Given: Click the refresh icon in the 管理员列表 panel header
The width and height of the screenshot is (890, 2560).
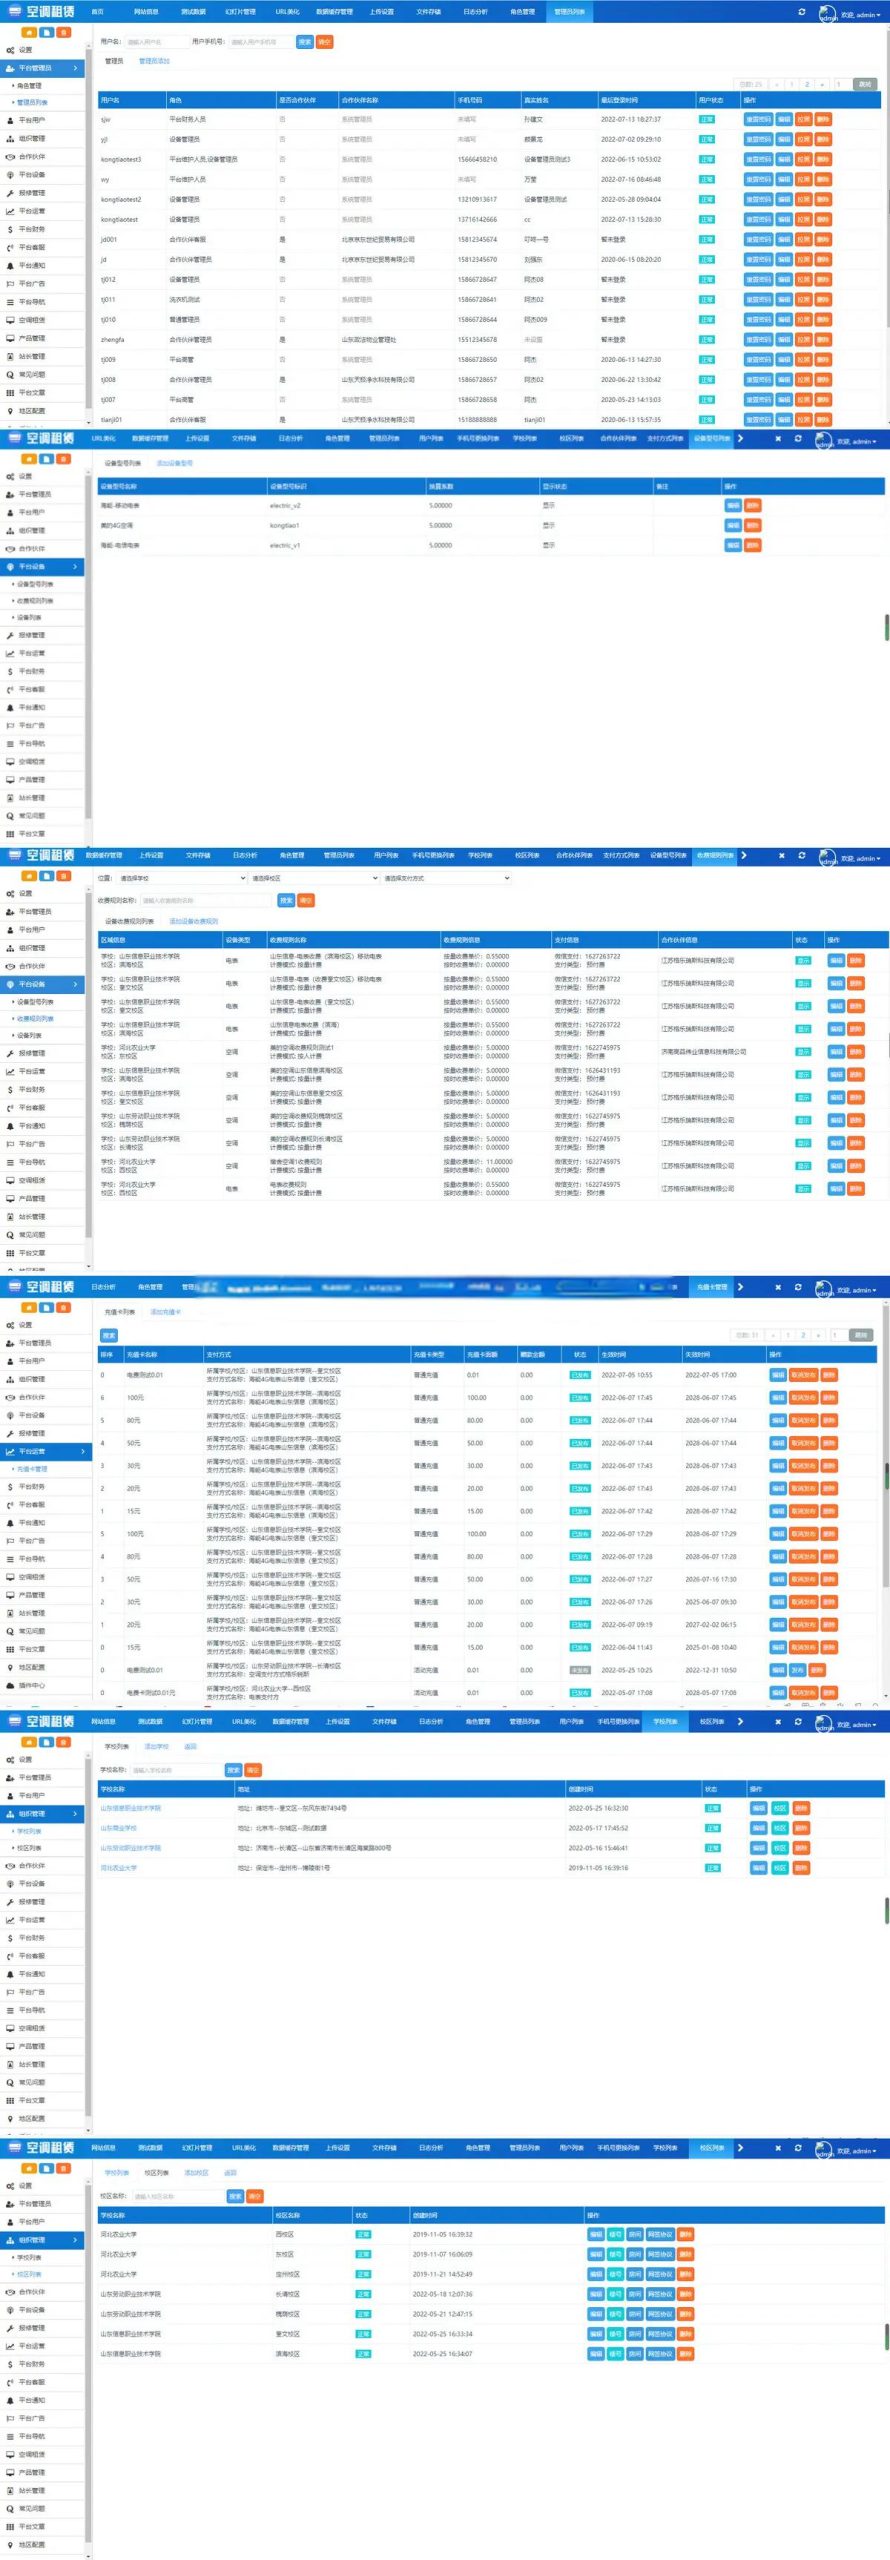Looking at the screenshot, I should [801, 12].
